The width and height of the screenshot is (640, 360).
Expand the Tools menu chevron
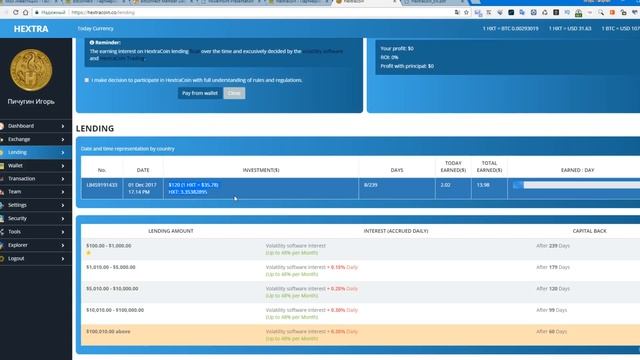(63, 232)
